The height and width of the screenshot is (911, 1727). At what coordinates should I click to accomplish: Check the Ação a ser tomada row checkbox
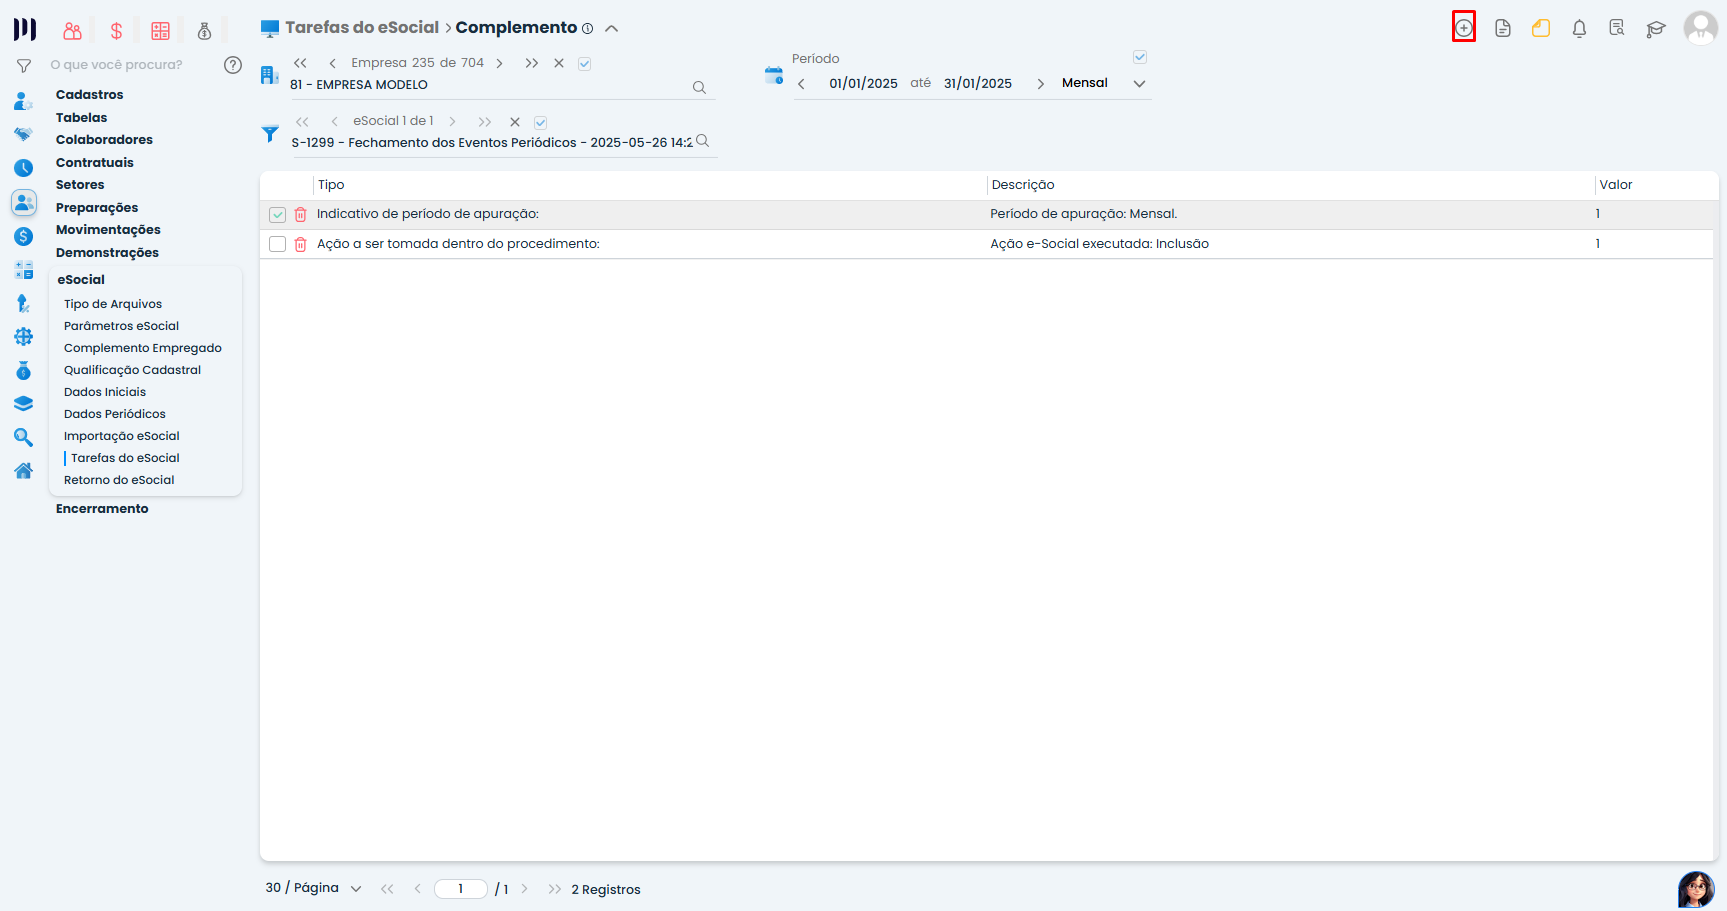tap(278, 244)
